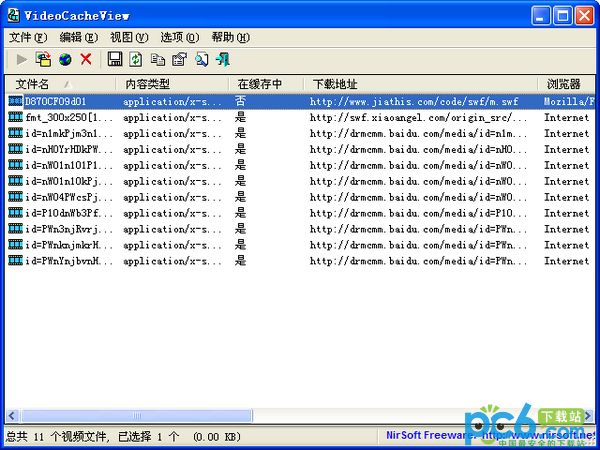The width and height of the screenshot is (600, 450).
Task: Click the Copy Selected Items icon
Action: click(x=157, y=60)
